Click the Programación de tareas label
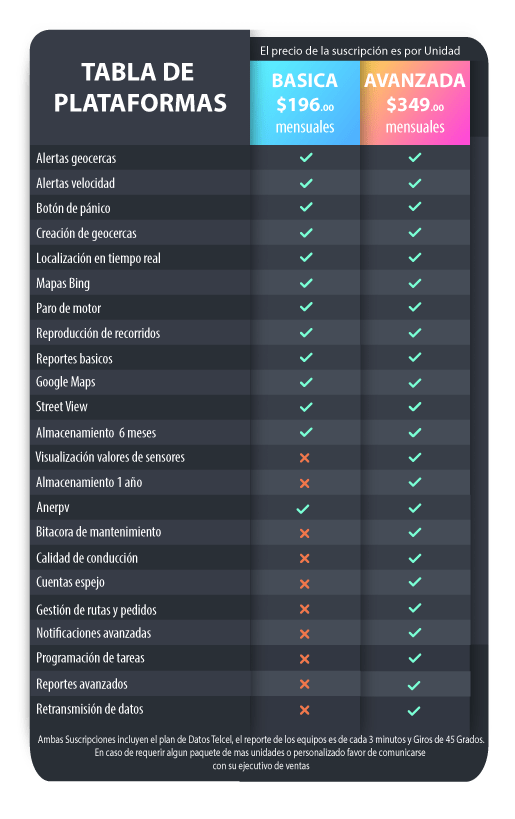 coord(90,658)
